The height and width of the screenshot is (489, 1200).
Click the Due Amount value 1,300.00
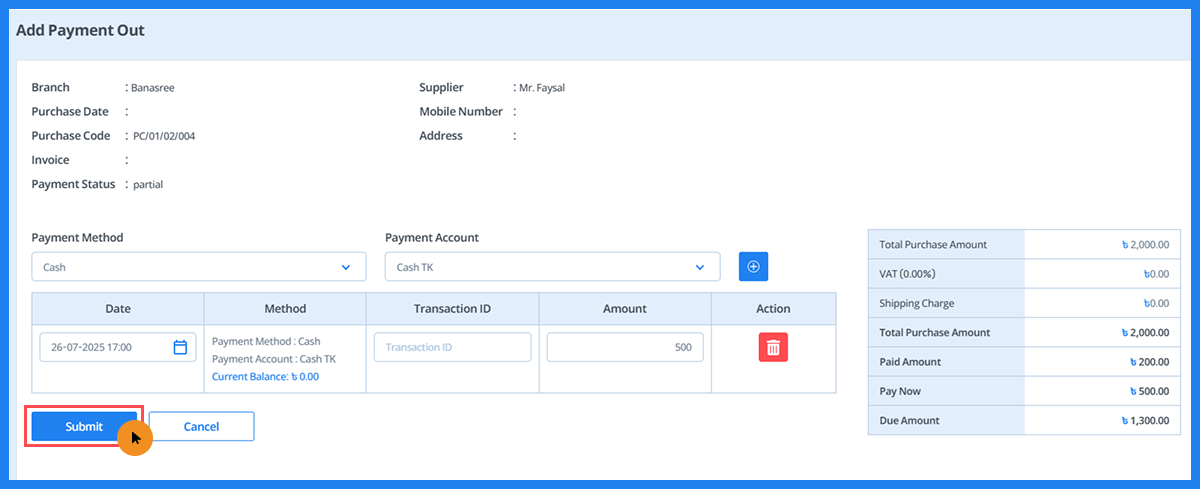tap(1145, 421)
